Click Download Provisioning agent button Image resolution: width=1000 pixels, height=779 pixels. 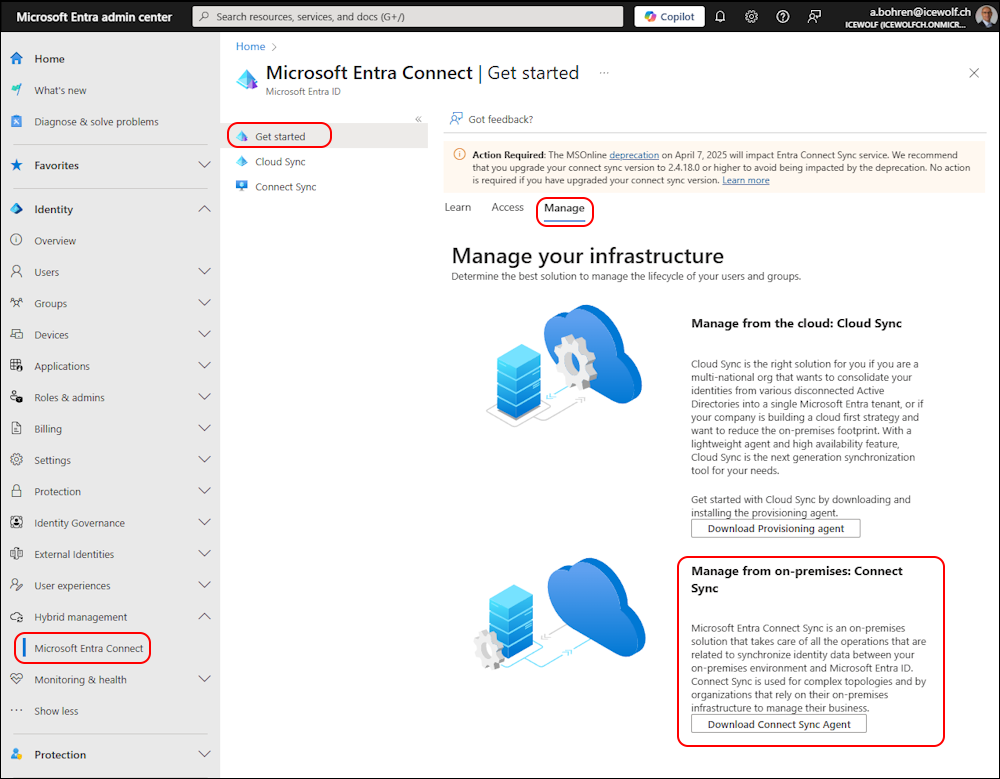776,528
